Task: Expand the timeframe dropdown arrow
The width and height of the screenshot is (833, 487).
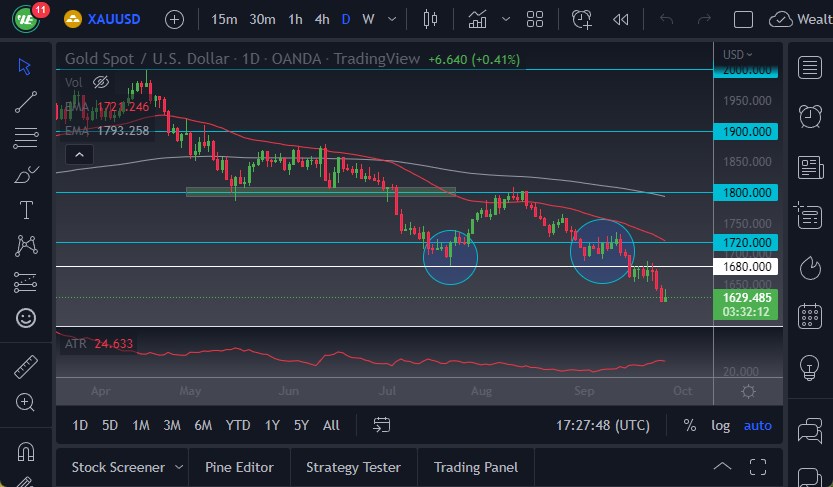Action: coord(391,19)
